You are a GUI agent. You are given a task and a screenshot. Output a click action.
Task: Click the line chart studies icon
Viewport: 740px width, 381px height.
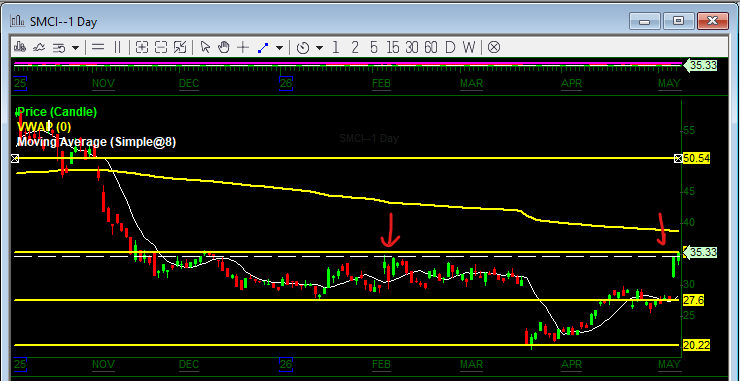coord(39,47)
